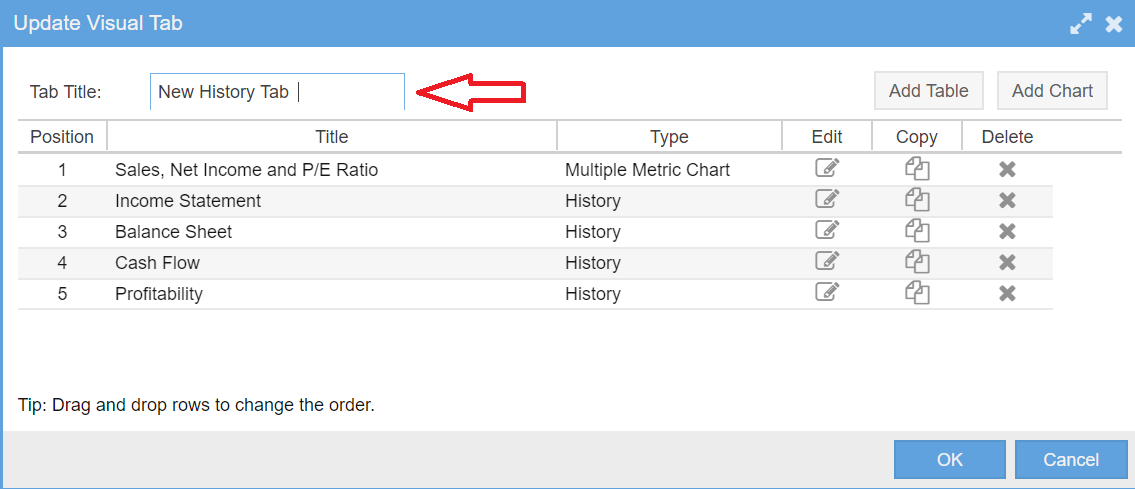The image size is (1135, 489).
Task: Remove the Cash Flow table
Action: click(1007, 263)
